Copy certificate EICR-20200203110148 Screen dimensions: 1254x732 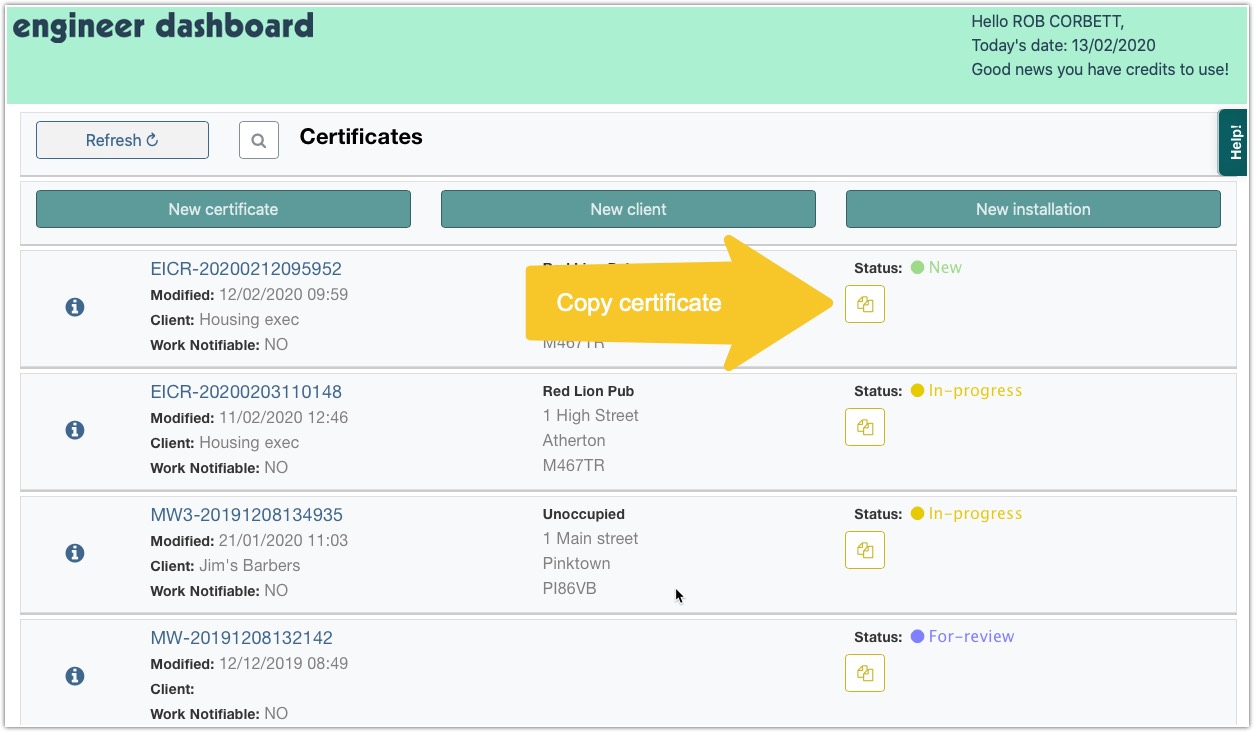coord(865,427)
